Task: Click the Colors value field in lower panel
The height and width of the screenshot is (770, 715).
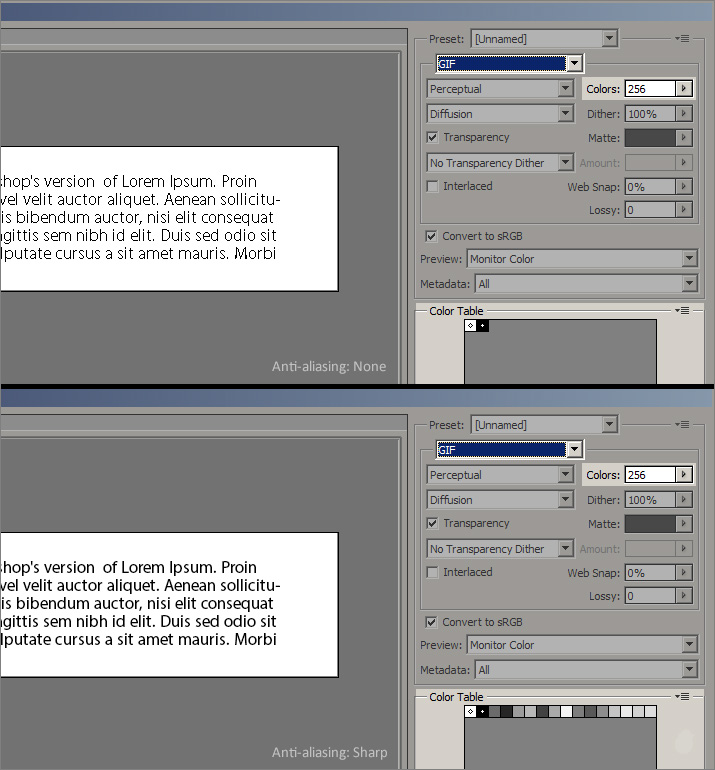Action: tap(649, 476)
